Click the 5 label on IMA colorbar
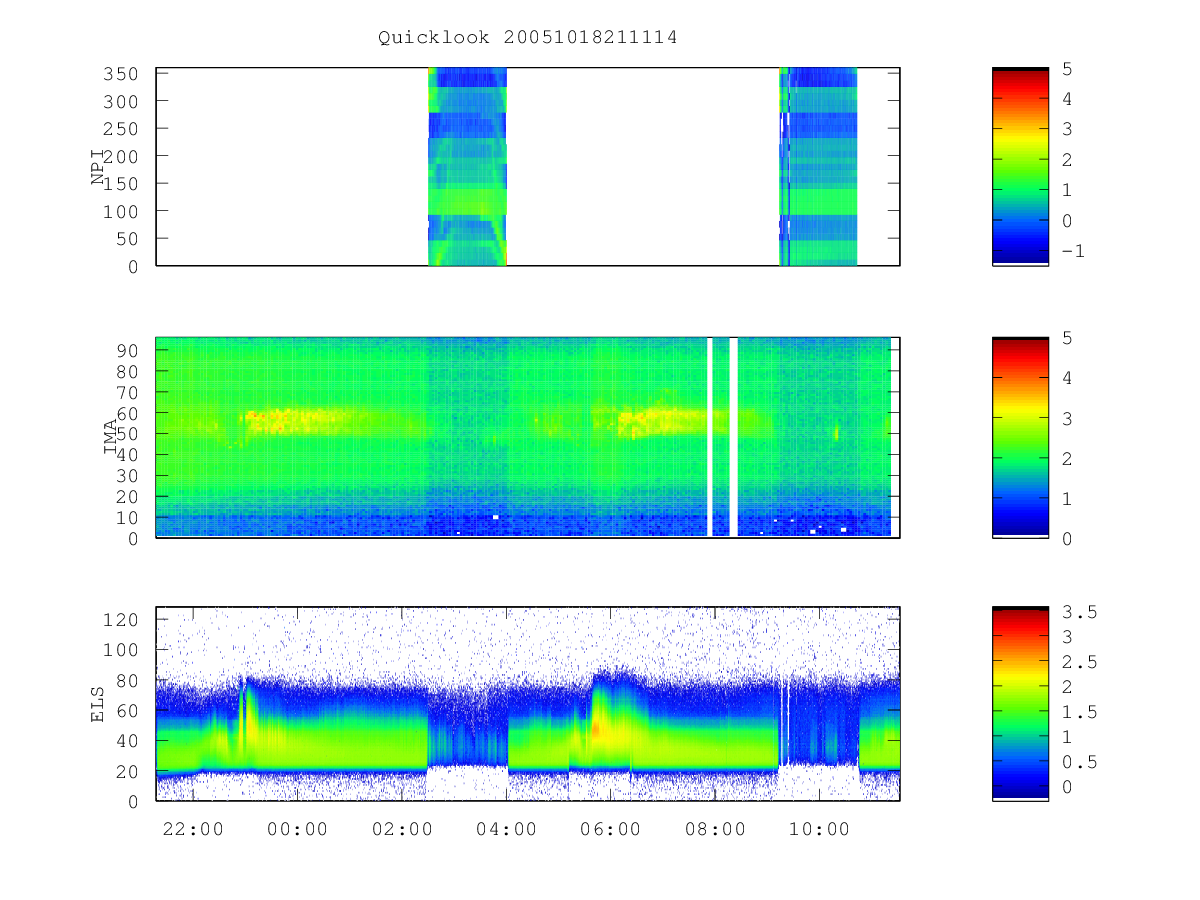 point(1066,338)
